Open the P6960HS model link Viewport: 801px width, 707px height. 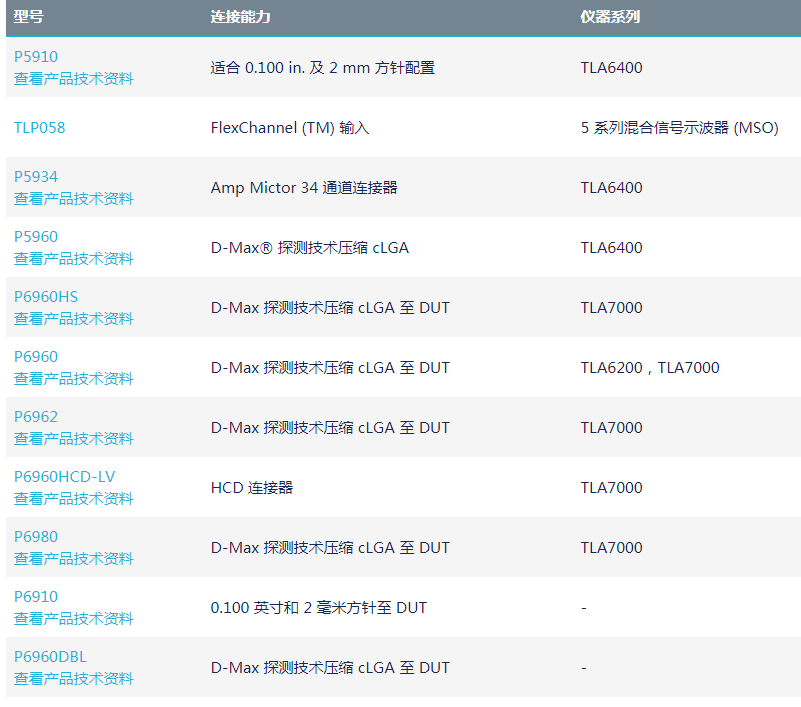click(x=46, y=297)
